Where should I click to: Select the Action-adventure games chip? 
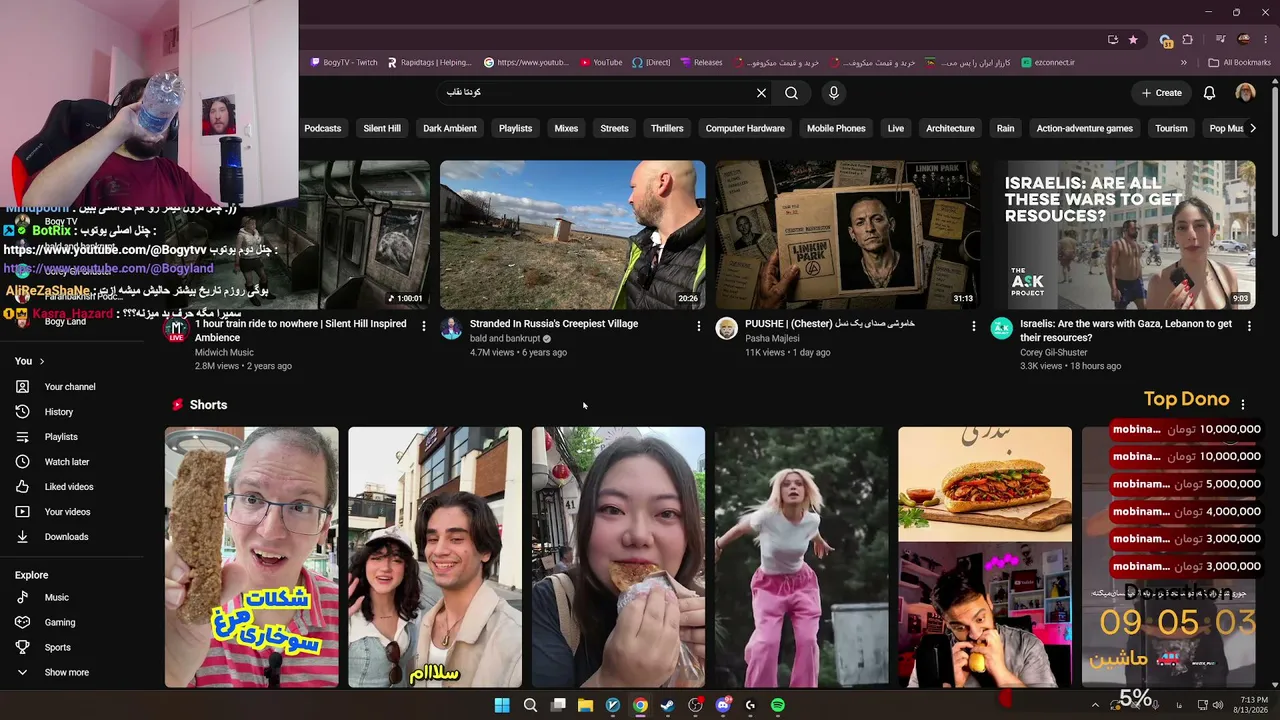click(x=1084, y=128)
